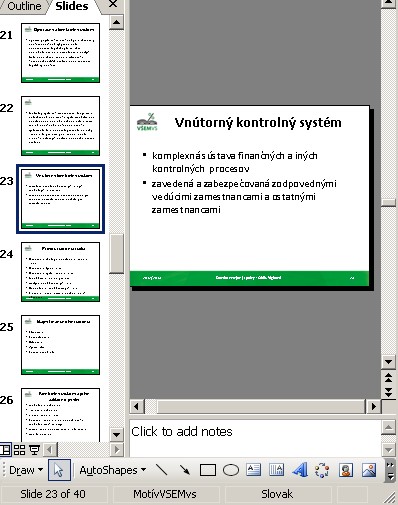This screenshot has height=505, width=398.
Task: Click down arrow of notes pane scrollbar
Action: (389, 450)
